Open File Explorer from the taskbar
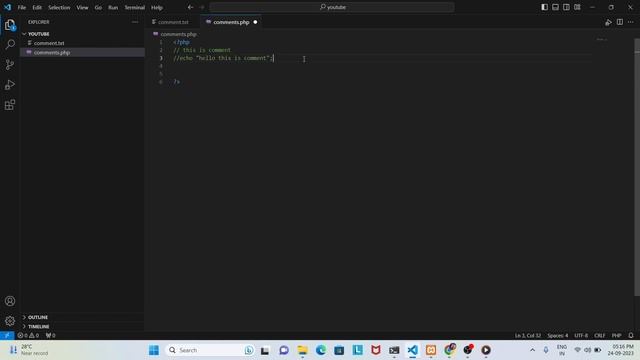Image resolution: width=640 pixels, height=360 pixels. click(x=302, y=350)
